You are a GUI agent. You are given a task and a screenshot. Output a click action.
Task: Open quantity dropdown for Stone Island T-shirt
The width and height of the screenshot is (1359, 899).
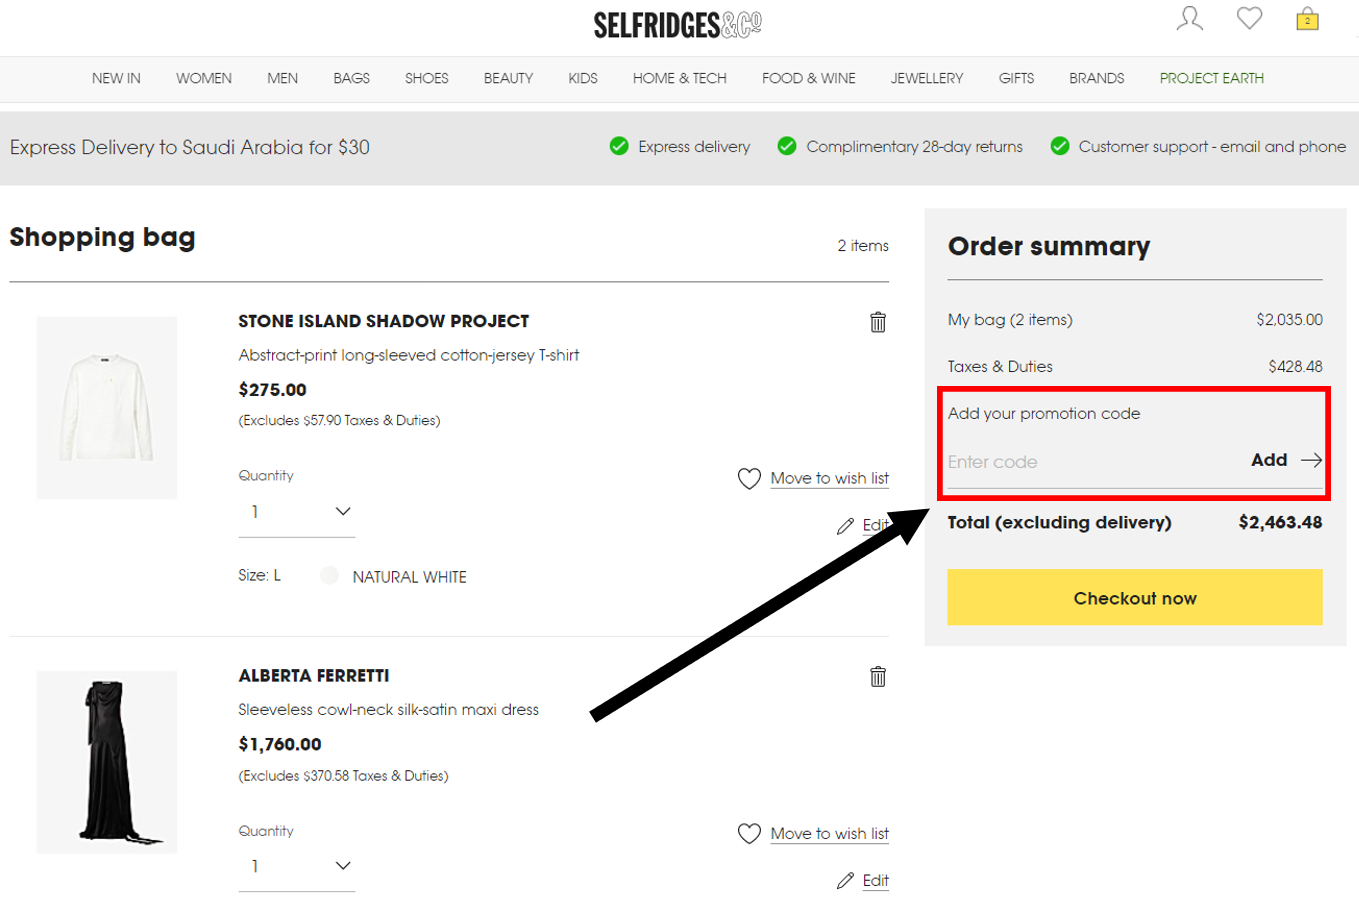click(297, 512)
